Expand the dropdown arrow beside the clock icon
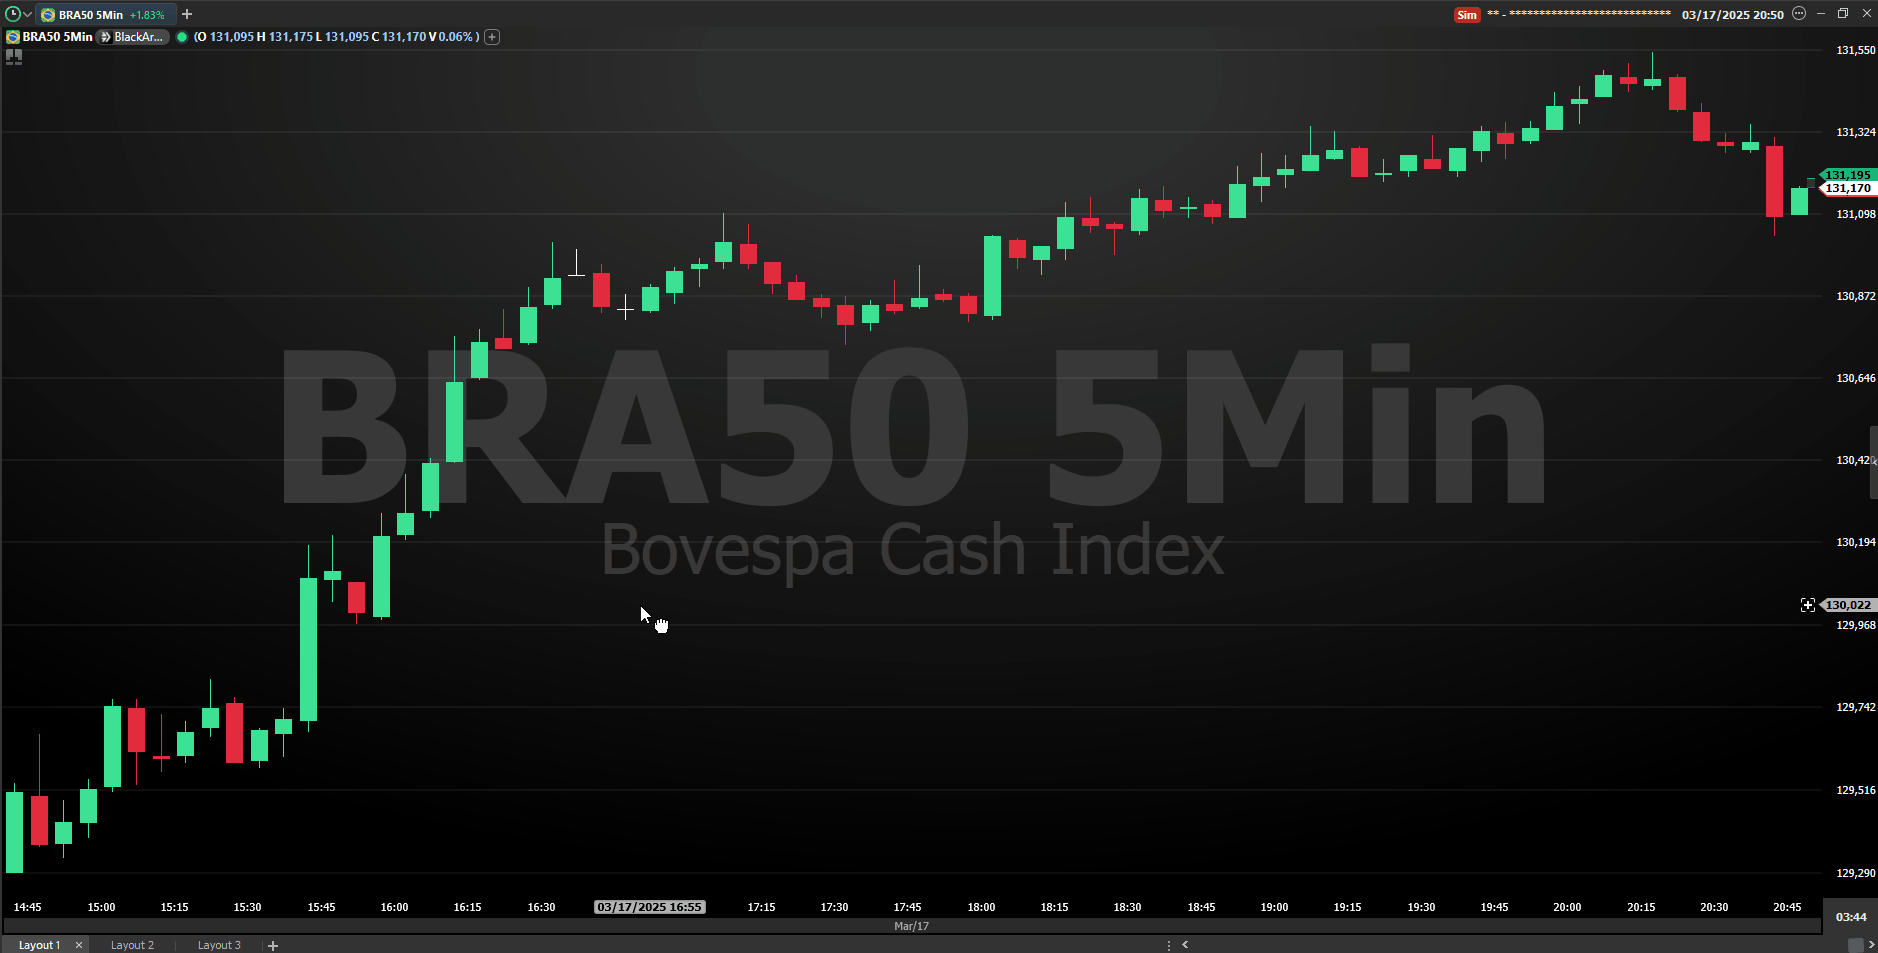 click(27, 15)
